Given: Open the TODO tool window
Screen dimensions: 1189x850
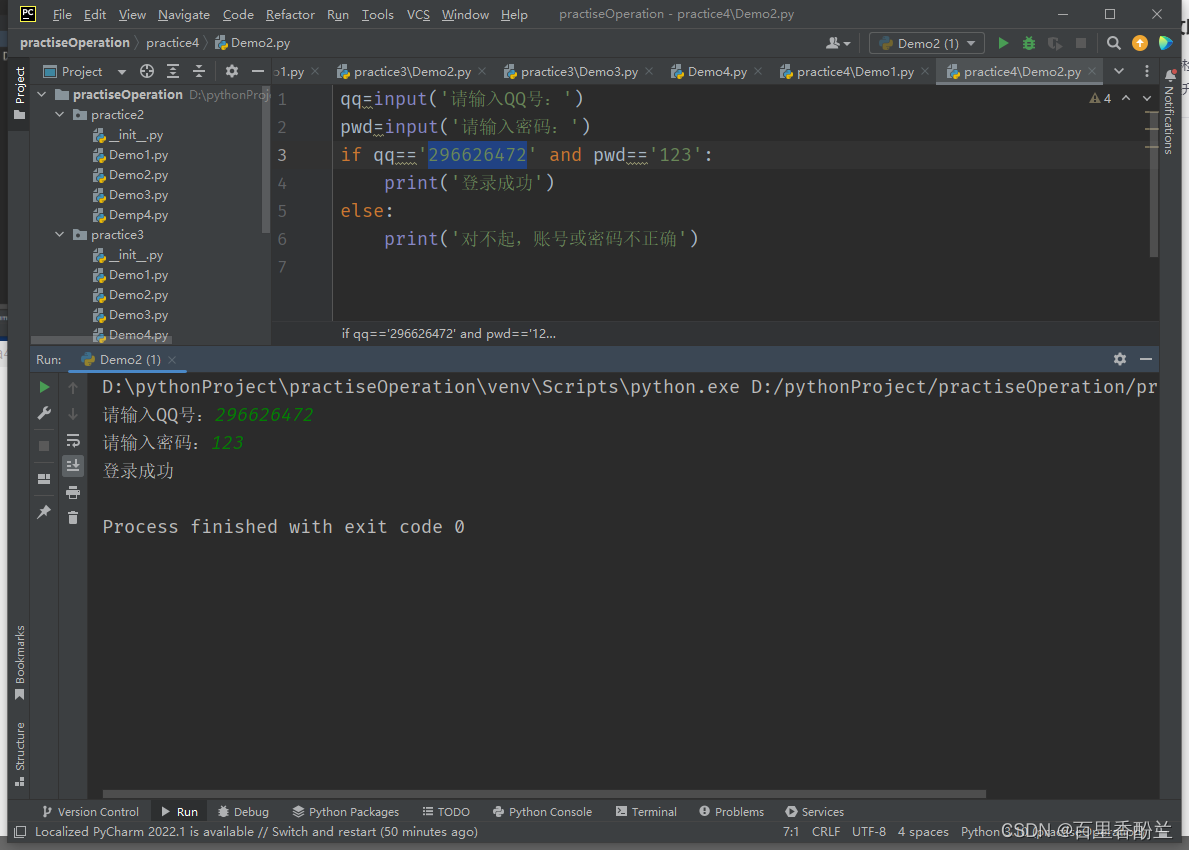Looking at the screenshot, I should point(446,811).
